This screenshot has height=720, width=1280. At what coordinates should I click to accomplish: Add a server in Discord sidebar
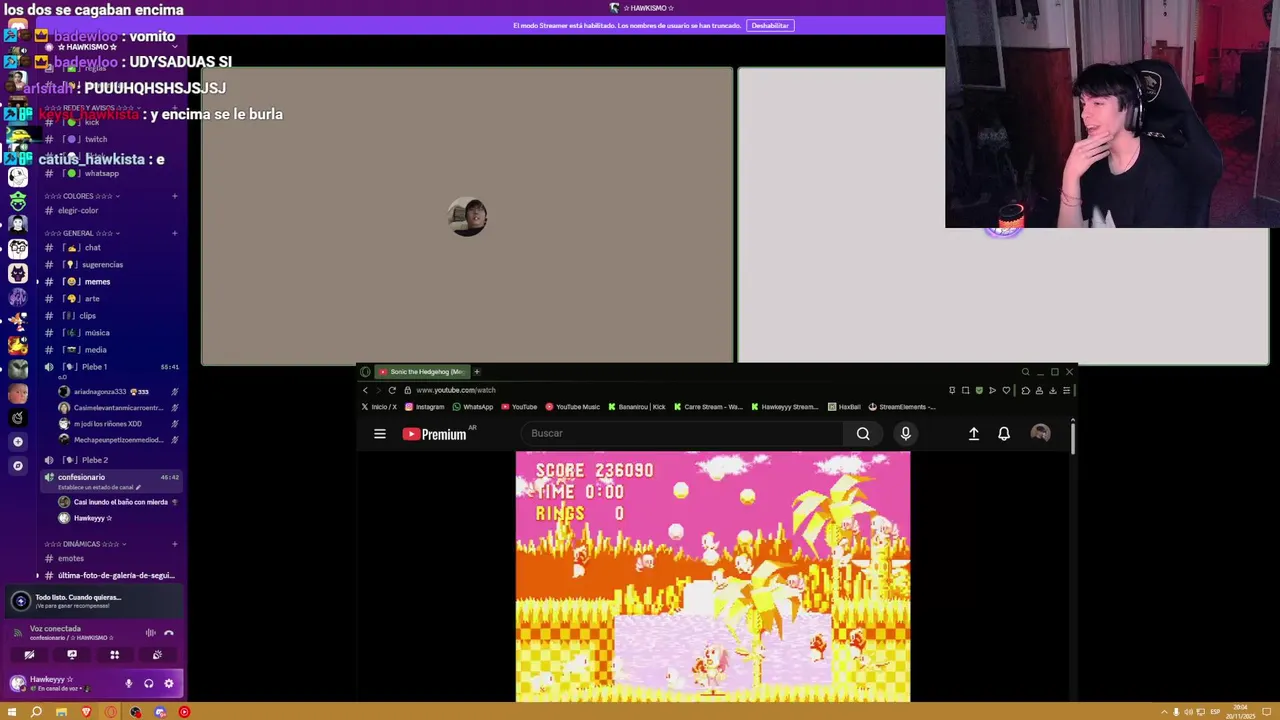tap(18, 441)
